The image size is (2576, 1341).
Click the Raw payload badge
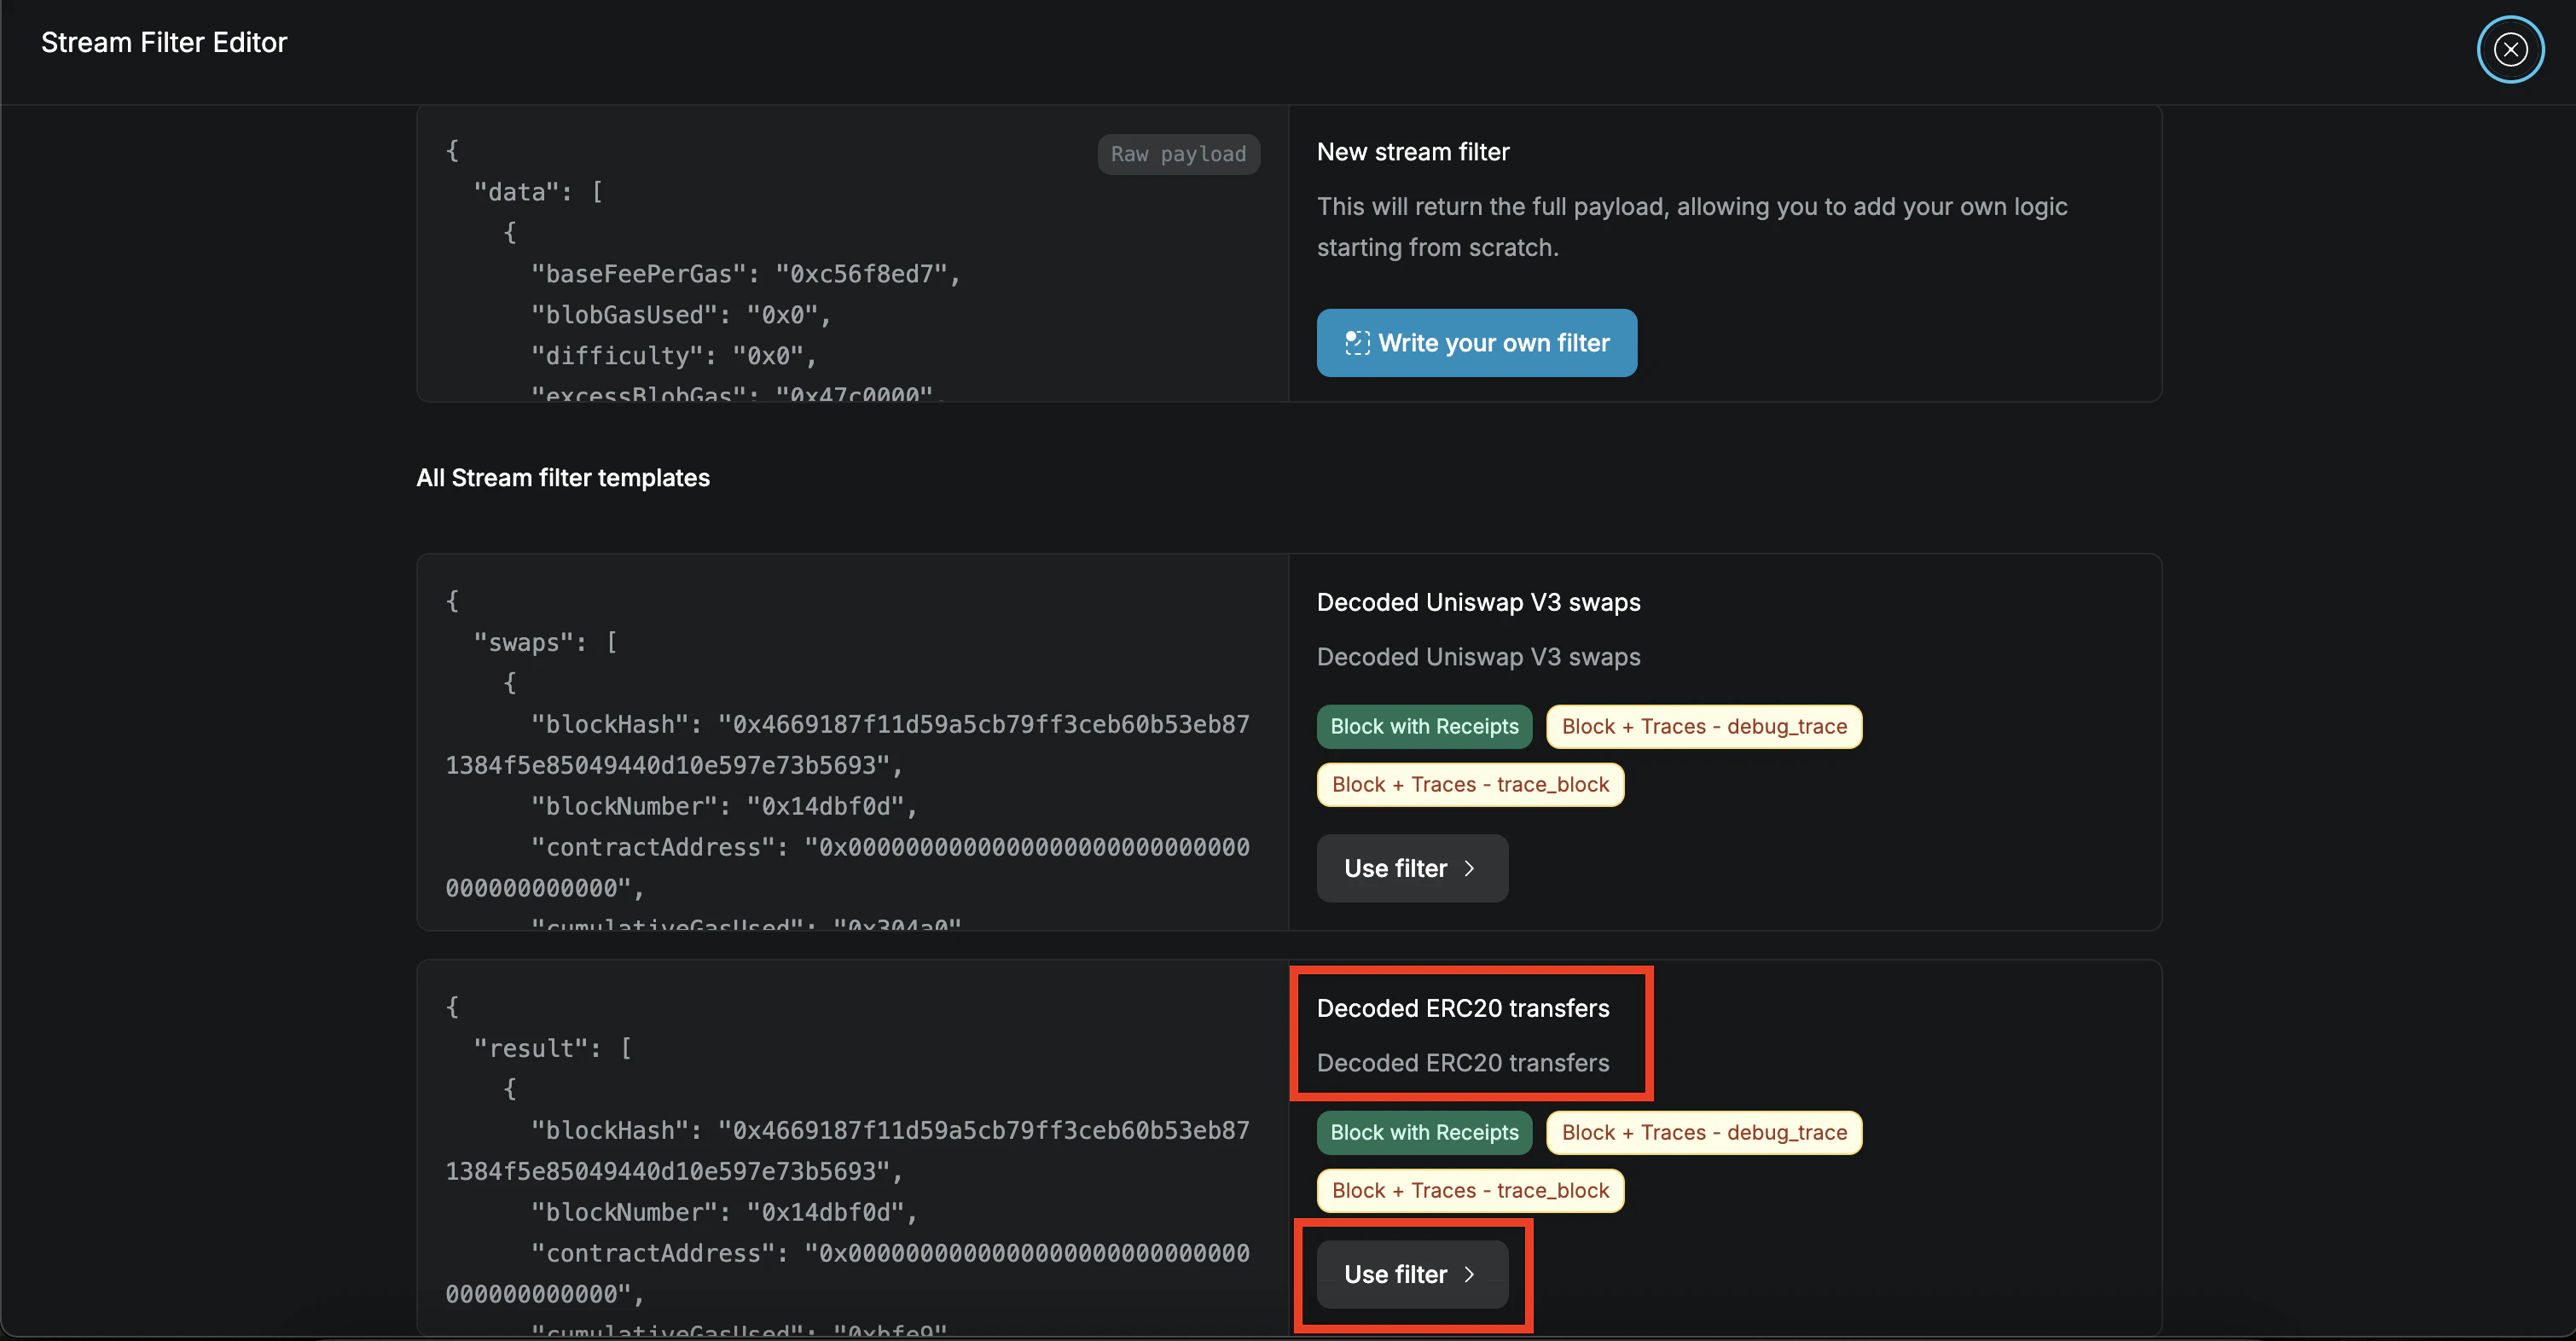(x=1178, y=154)
